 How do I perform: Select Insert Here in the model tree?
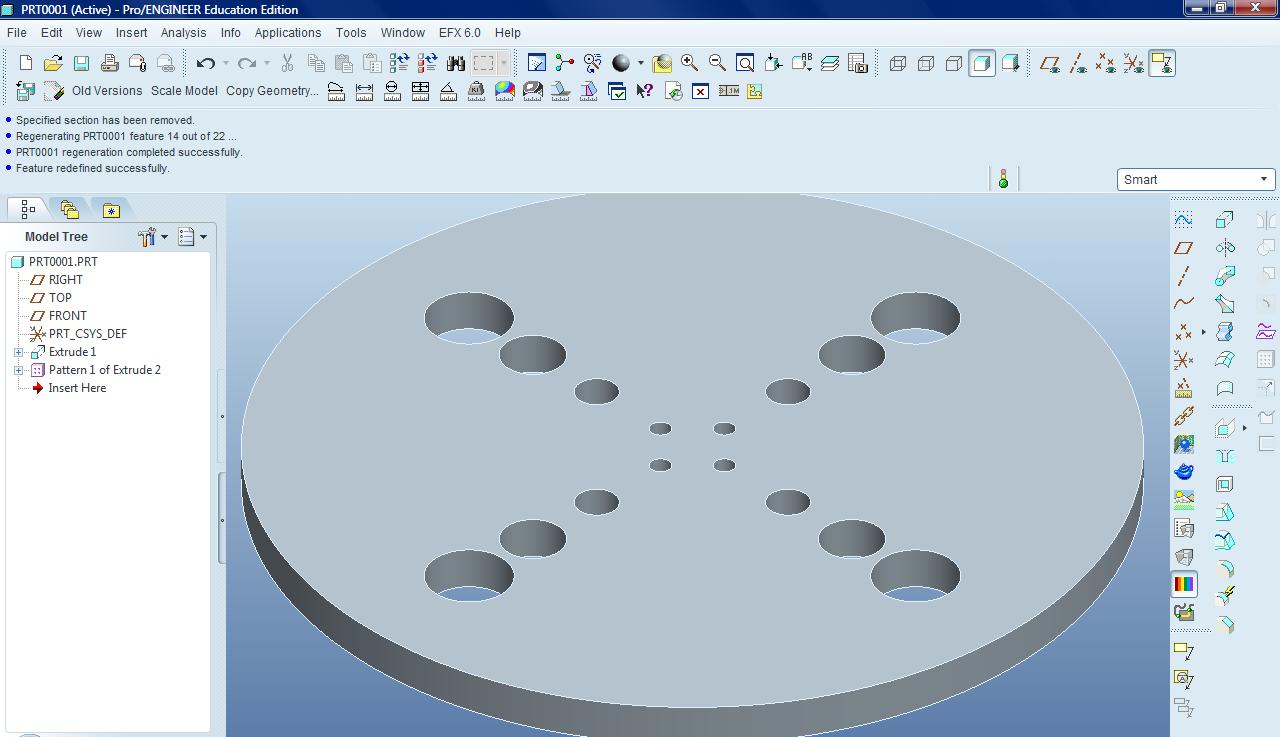77,388
